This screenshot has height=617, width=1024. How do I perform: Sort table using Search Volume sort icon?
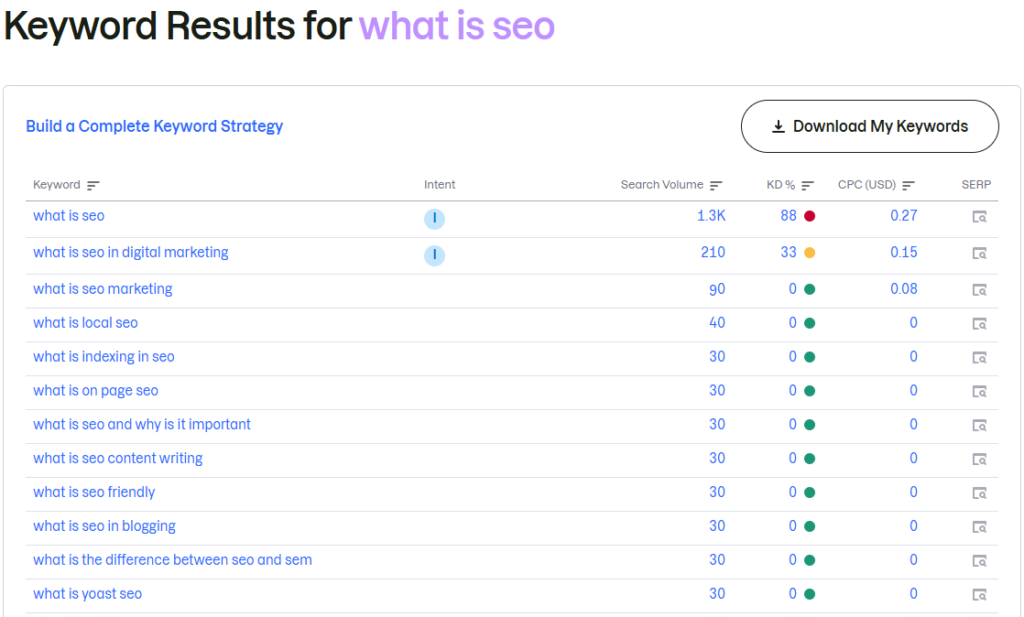point(716,185)
